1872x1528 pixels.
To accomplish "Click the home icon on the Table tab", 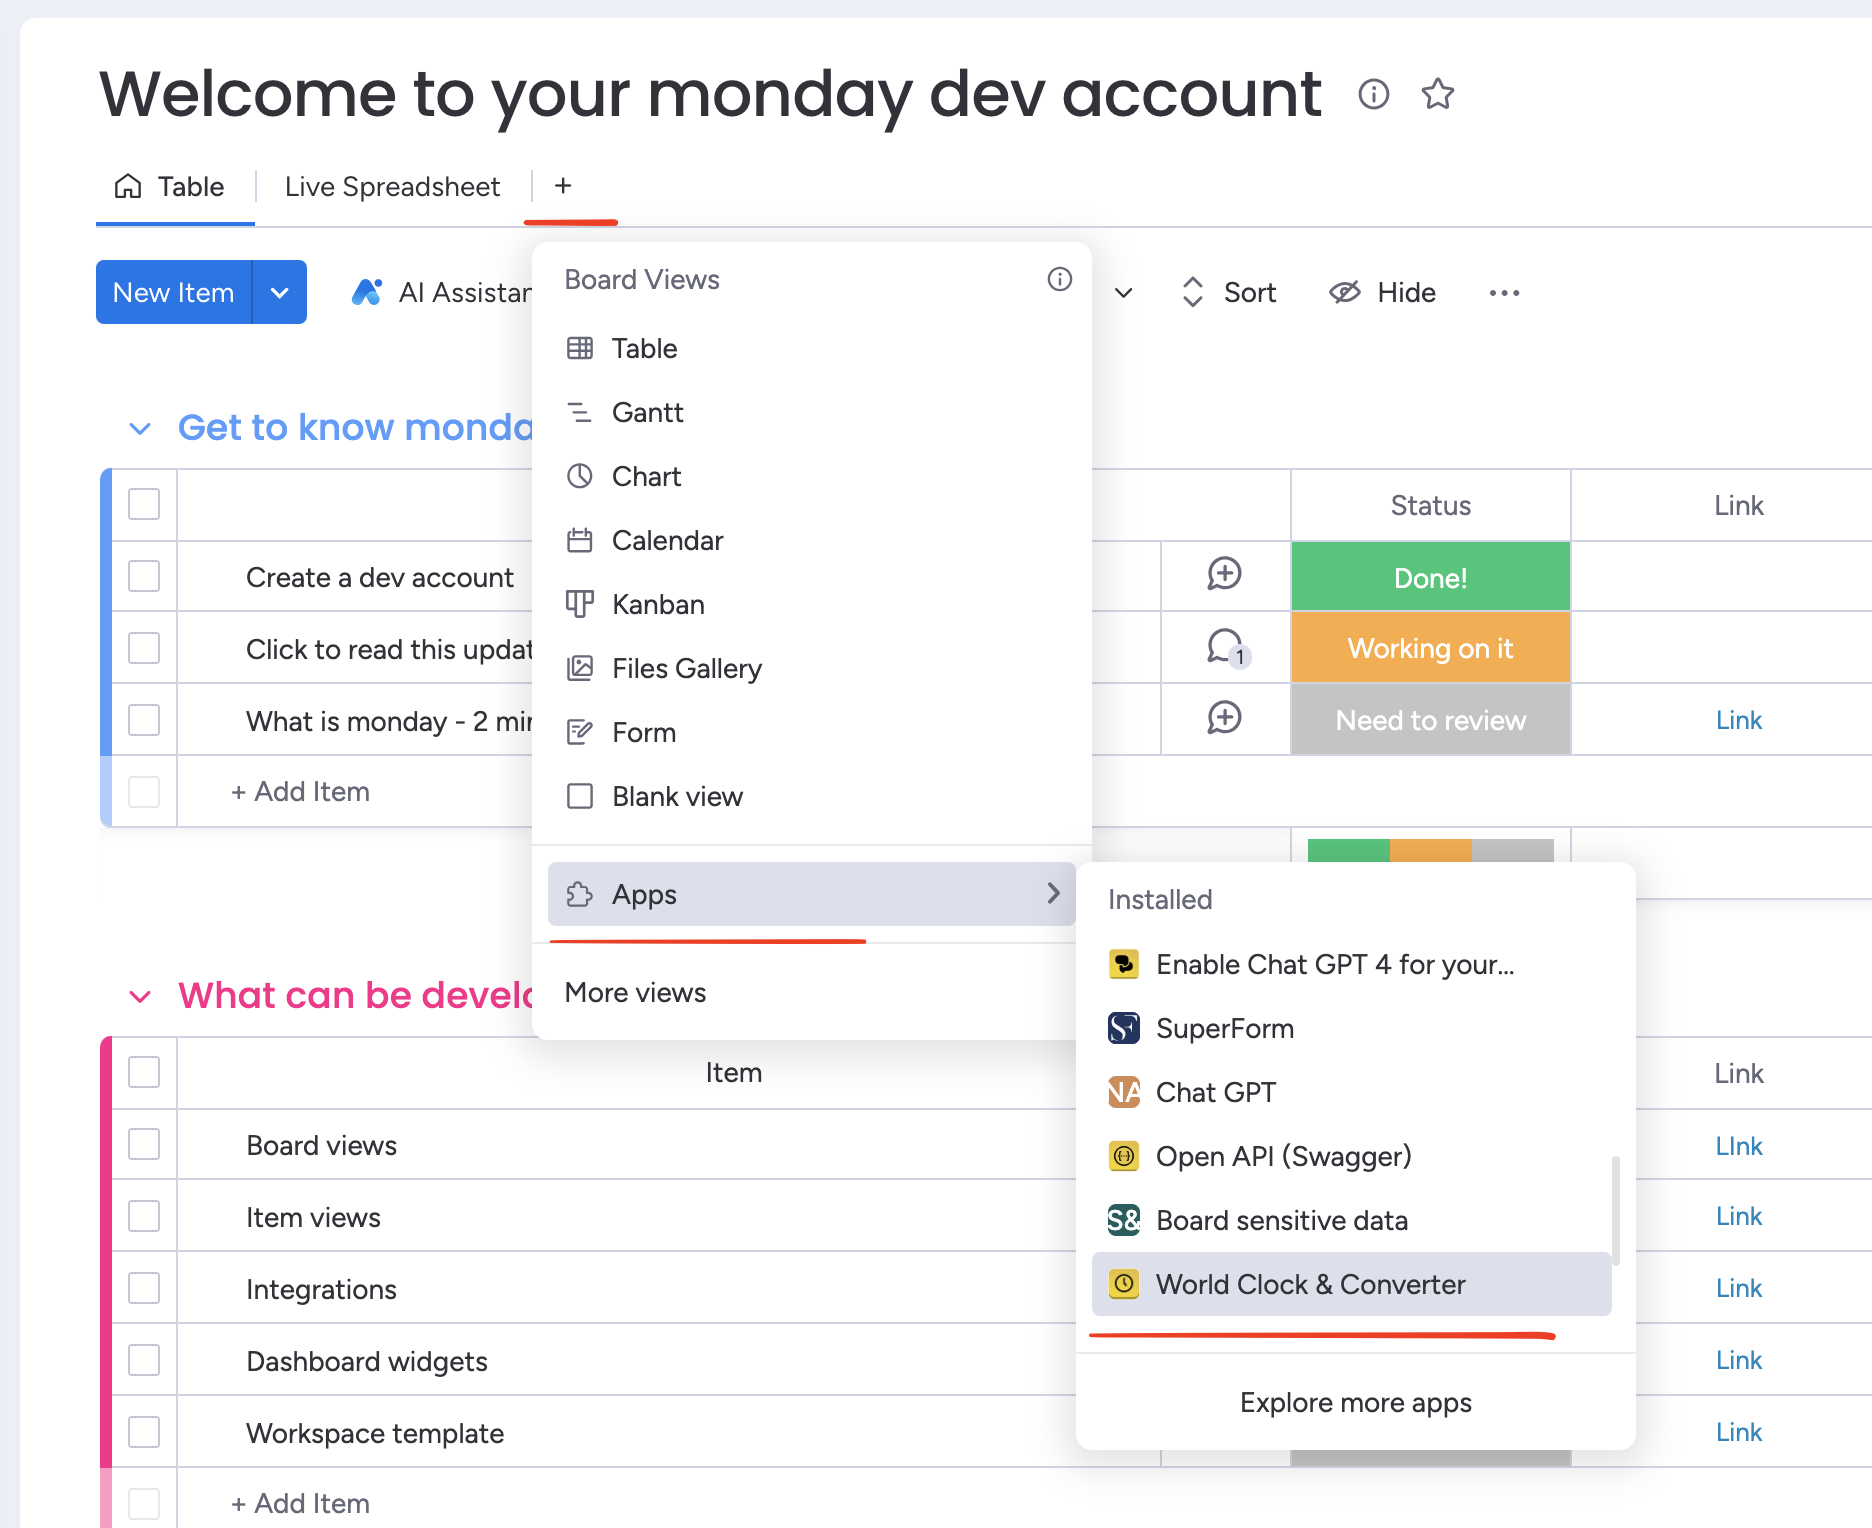I will 128,186.
